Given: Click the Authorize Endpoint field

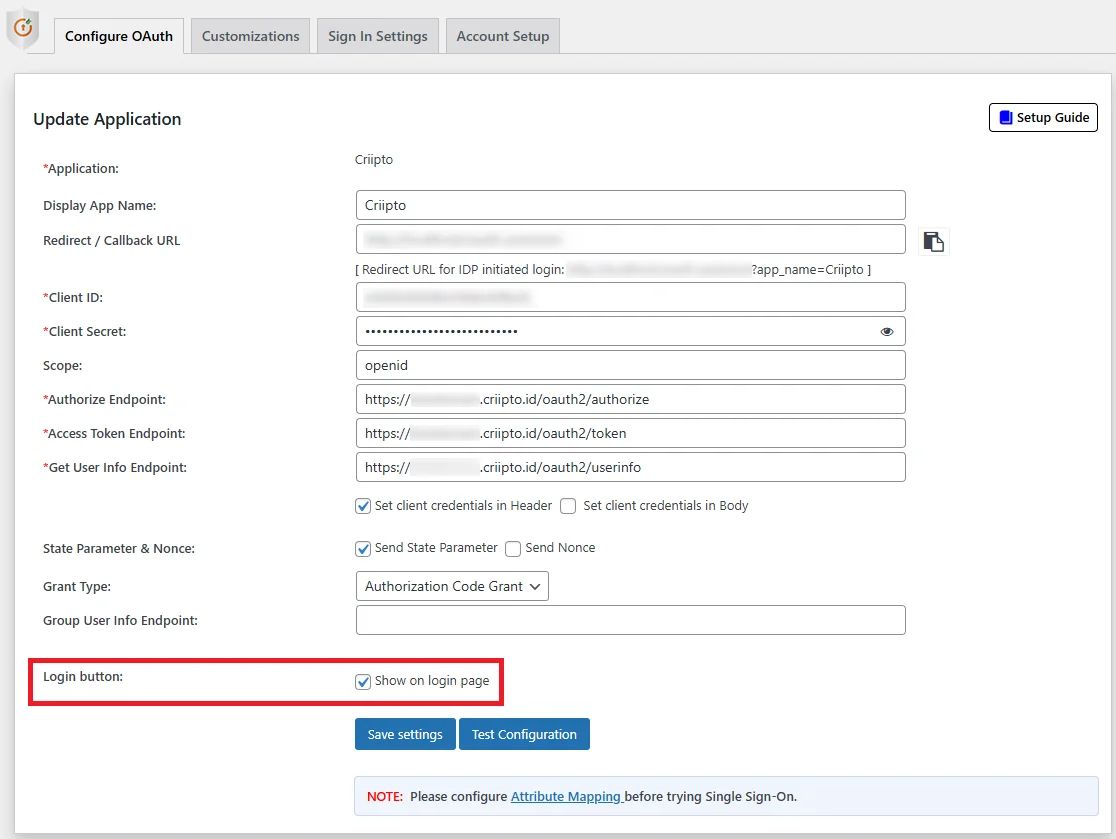Looking at the screenshot, I should point(631,399).
